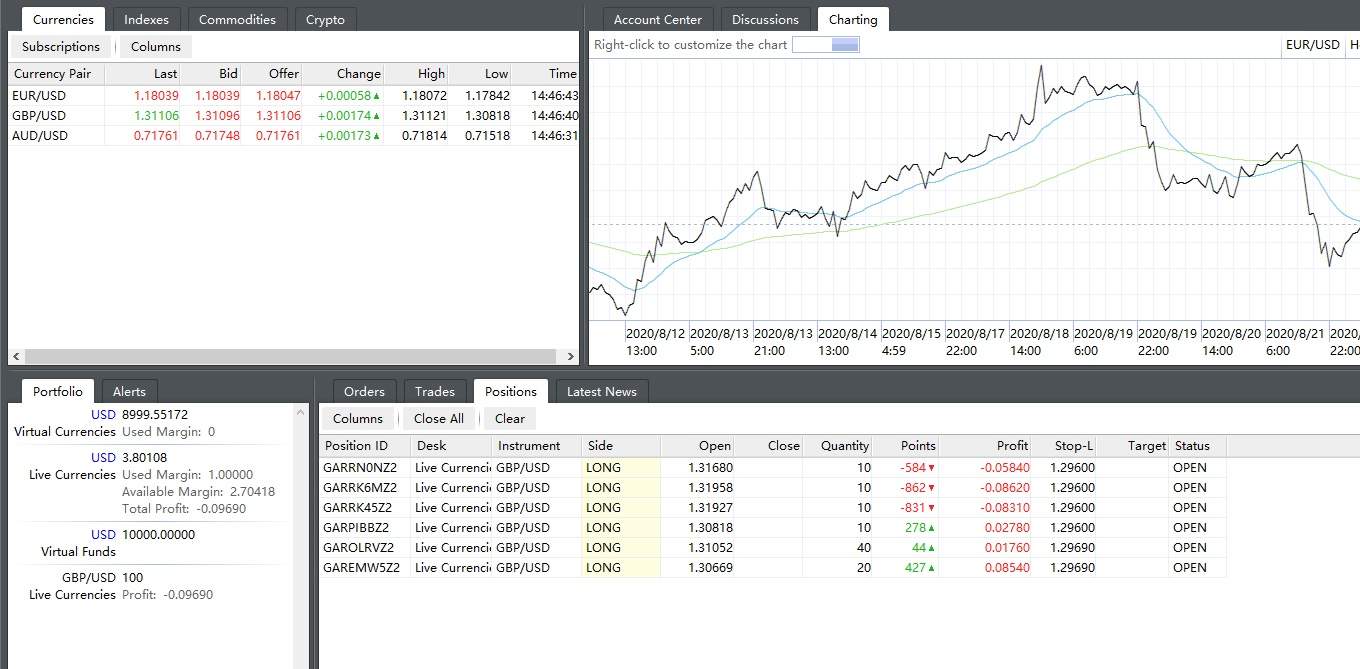Go to the Discussions tab

(765, 19)
